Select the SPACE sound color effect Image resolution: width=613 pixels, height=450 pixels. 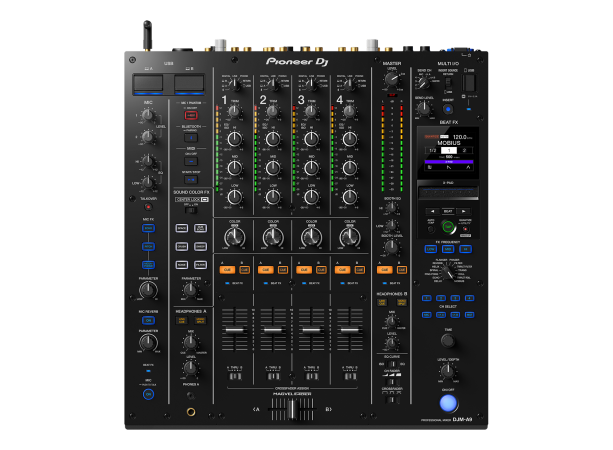pyautogui.click(x=182, y=228)
